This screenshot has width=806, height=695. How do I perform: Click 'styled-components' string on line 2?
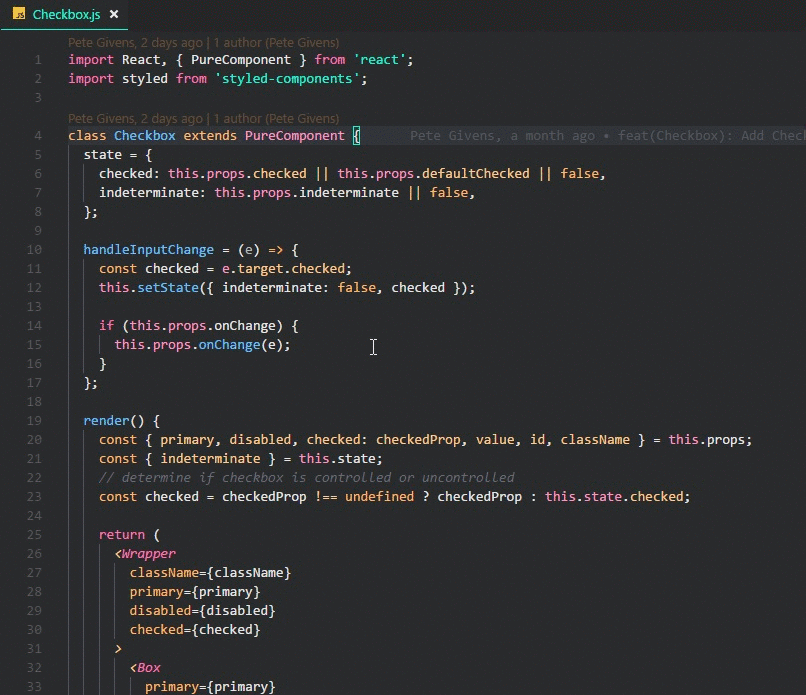click(x=286, y=79)
